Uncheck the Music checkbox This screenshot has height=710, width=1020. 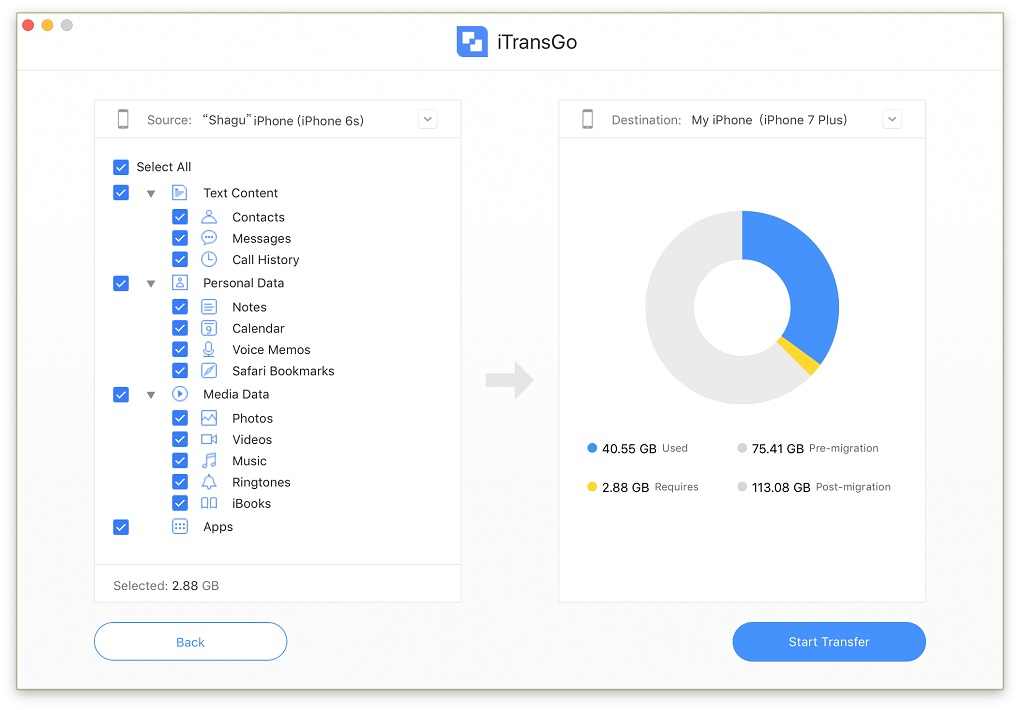[x=180, y=461]
